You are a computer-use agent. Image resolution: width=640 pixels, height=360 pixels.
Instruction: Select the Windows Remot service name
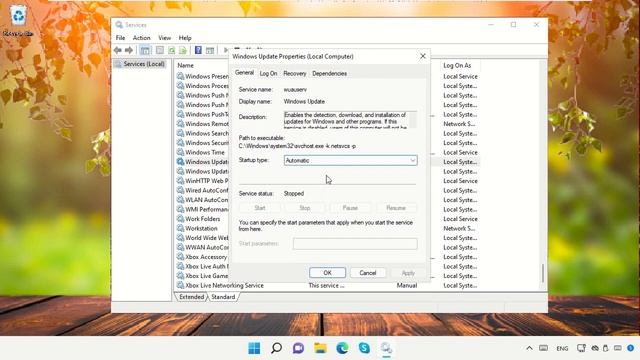click(x=207, y=124)
